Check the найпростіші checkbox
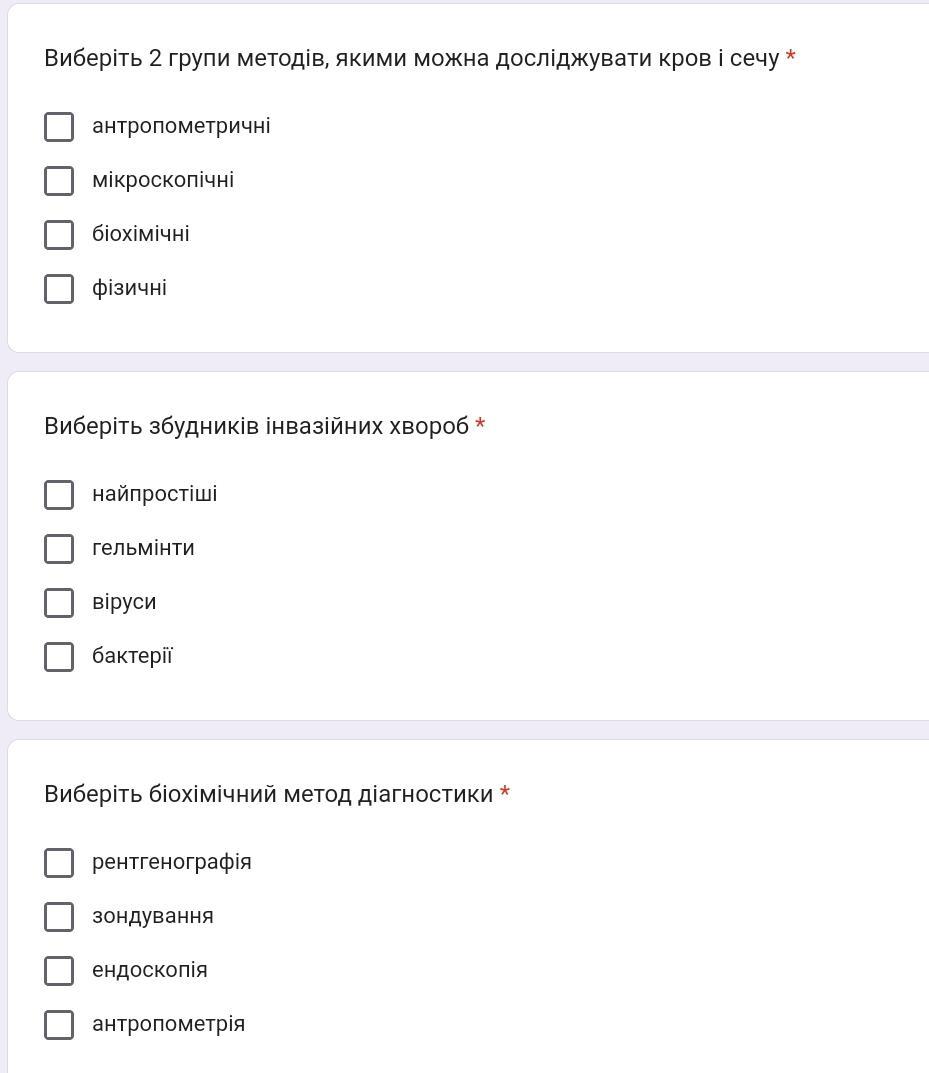The height and width of the screenshot is (1073, 929). tap(59, 495)
